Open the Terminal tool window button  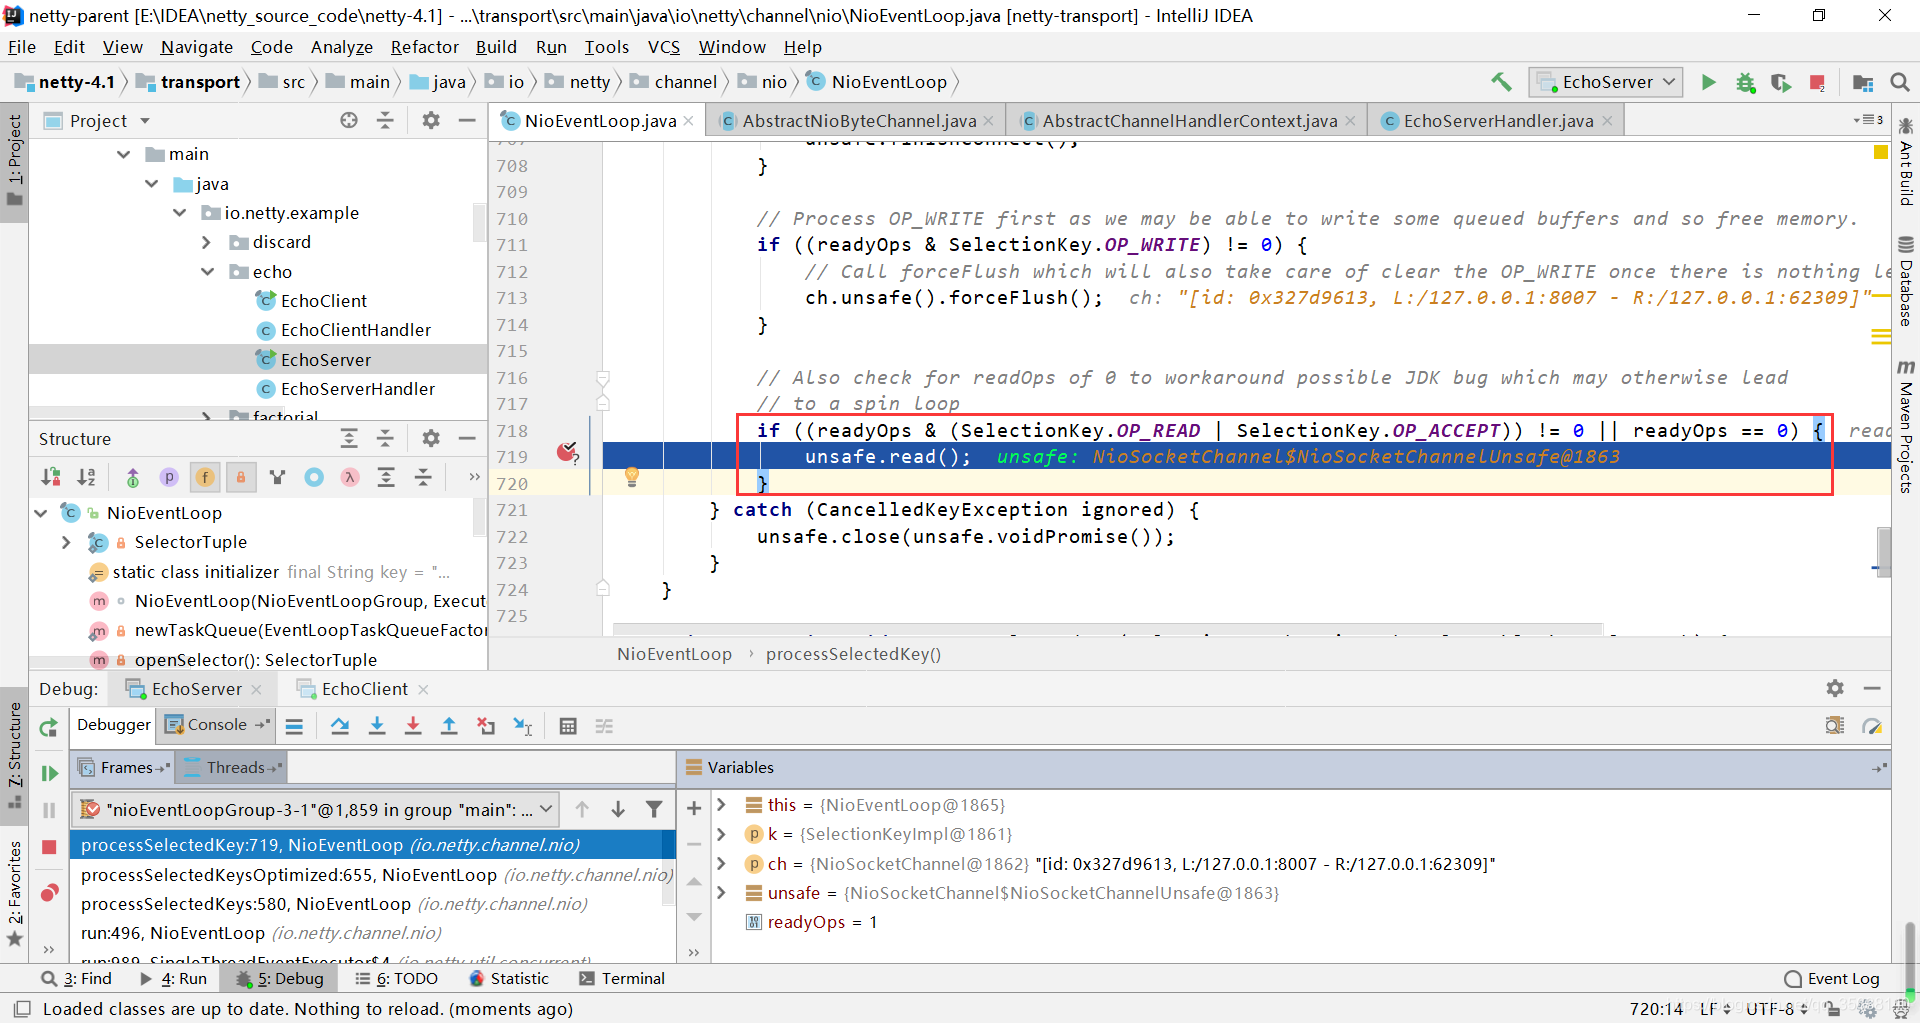coord(621,979)
